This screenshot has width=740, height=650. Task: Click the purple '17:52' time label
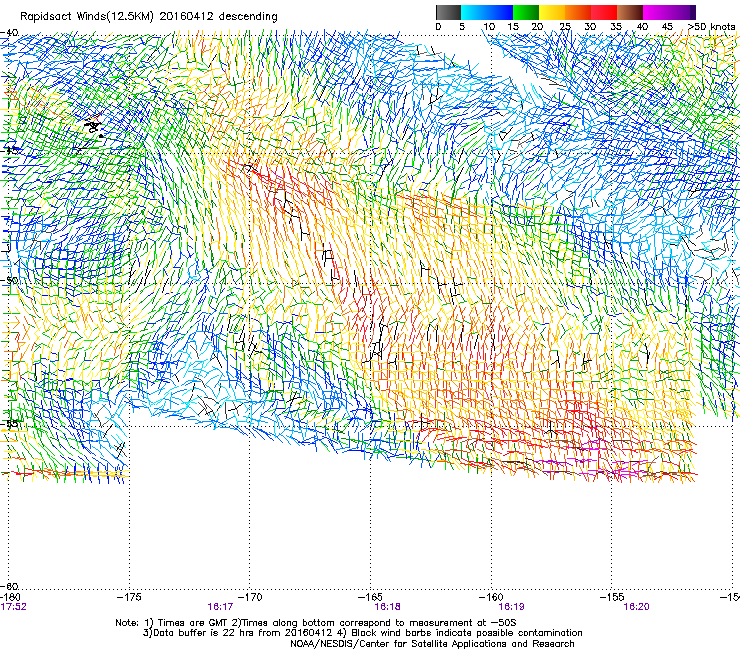tap(14, 607)
